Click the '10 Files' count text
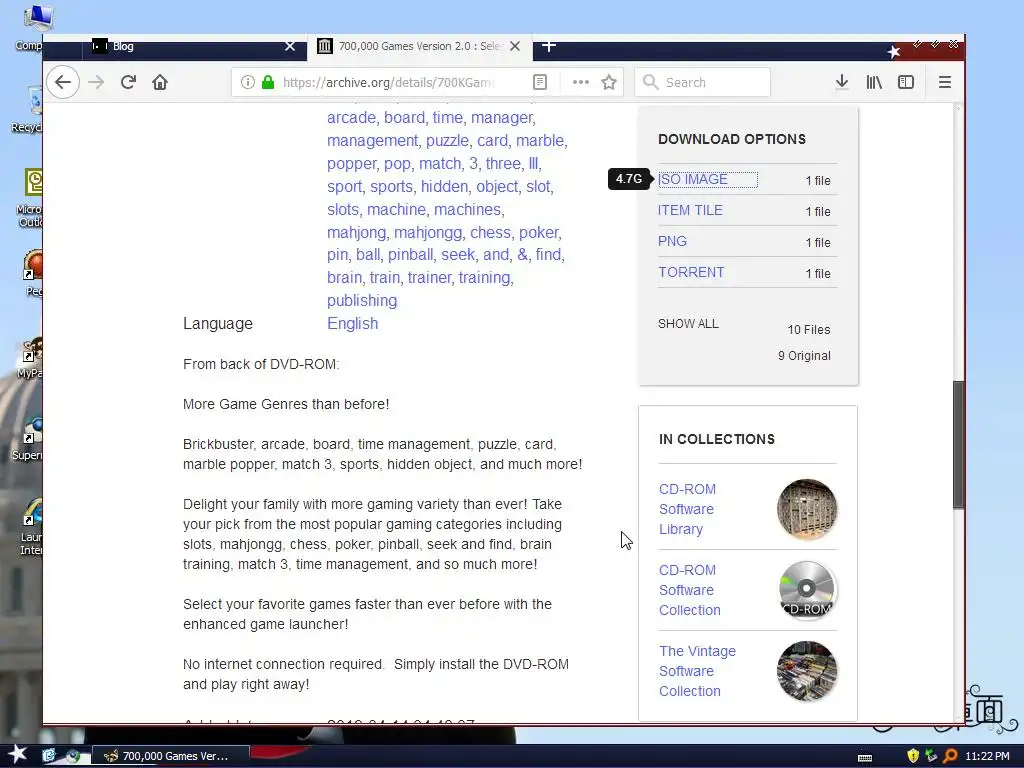 pos(808,330)
